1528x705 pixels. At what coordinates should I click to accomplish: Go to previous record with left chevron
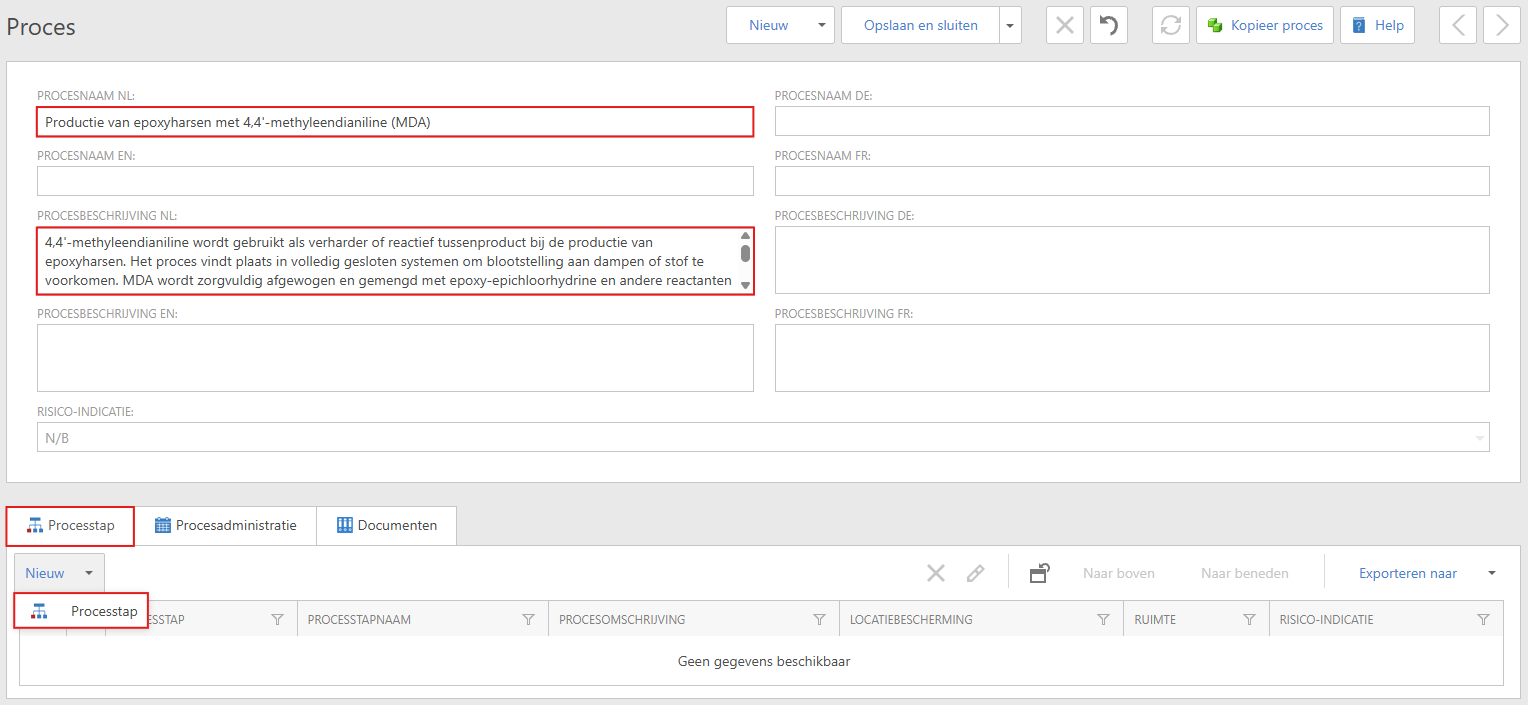1457,26
